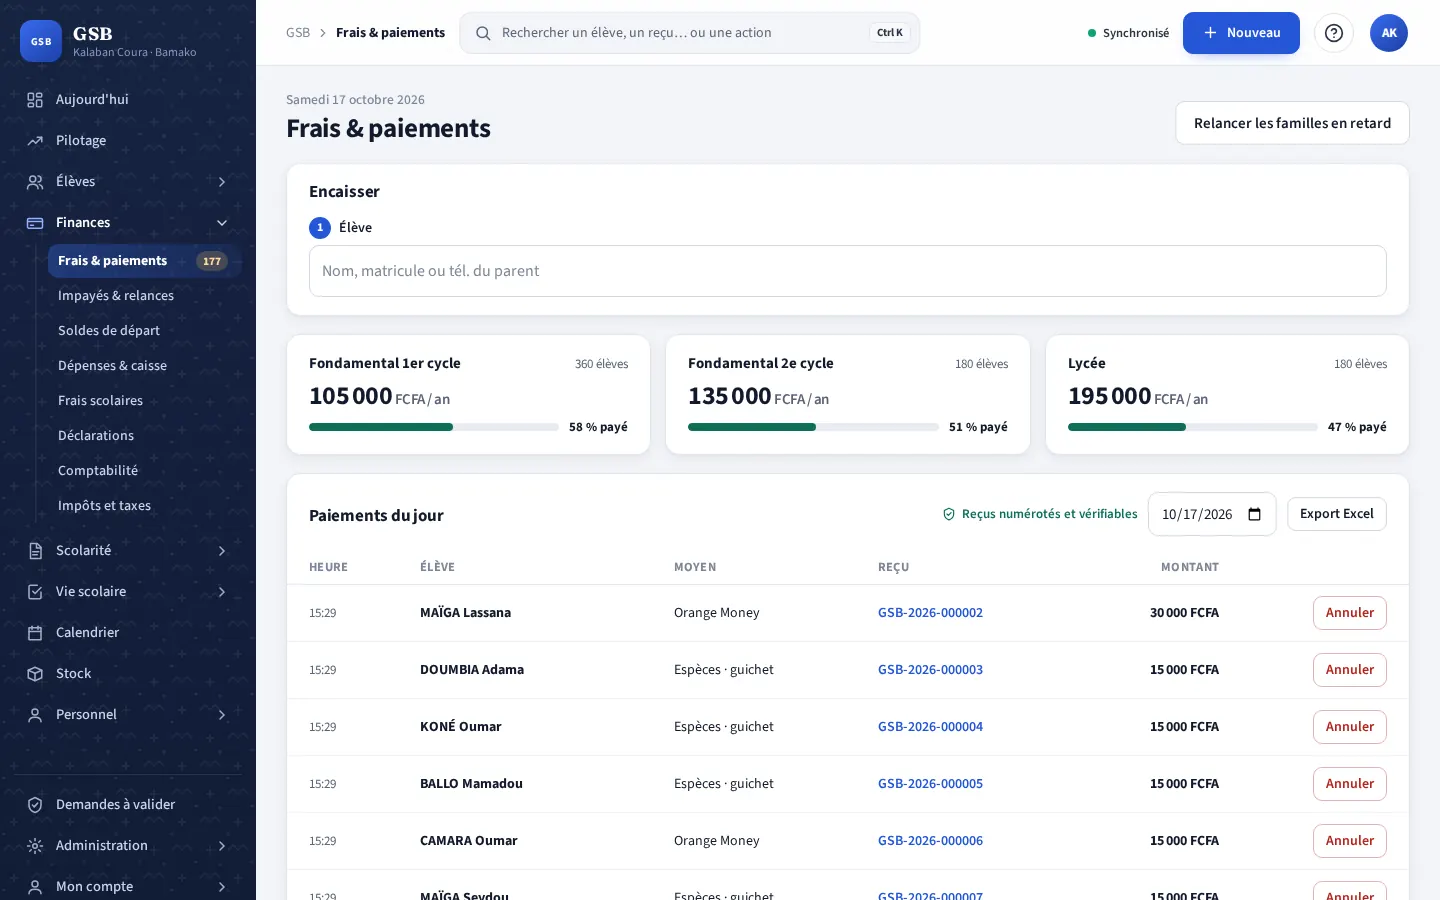Image resolution: width=1440 pixels, height=900 pixels.
Task: Click the Demandes à valider shield icon
Action: (35, 805)
